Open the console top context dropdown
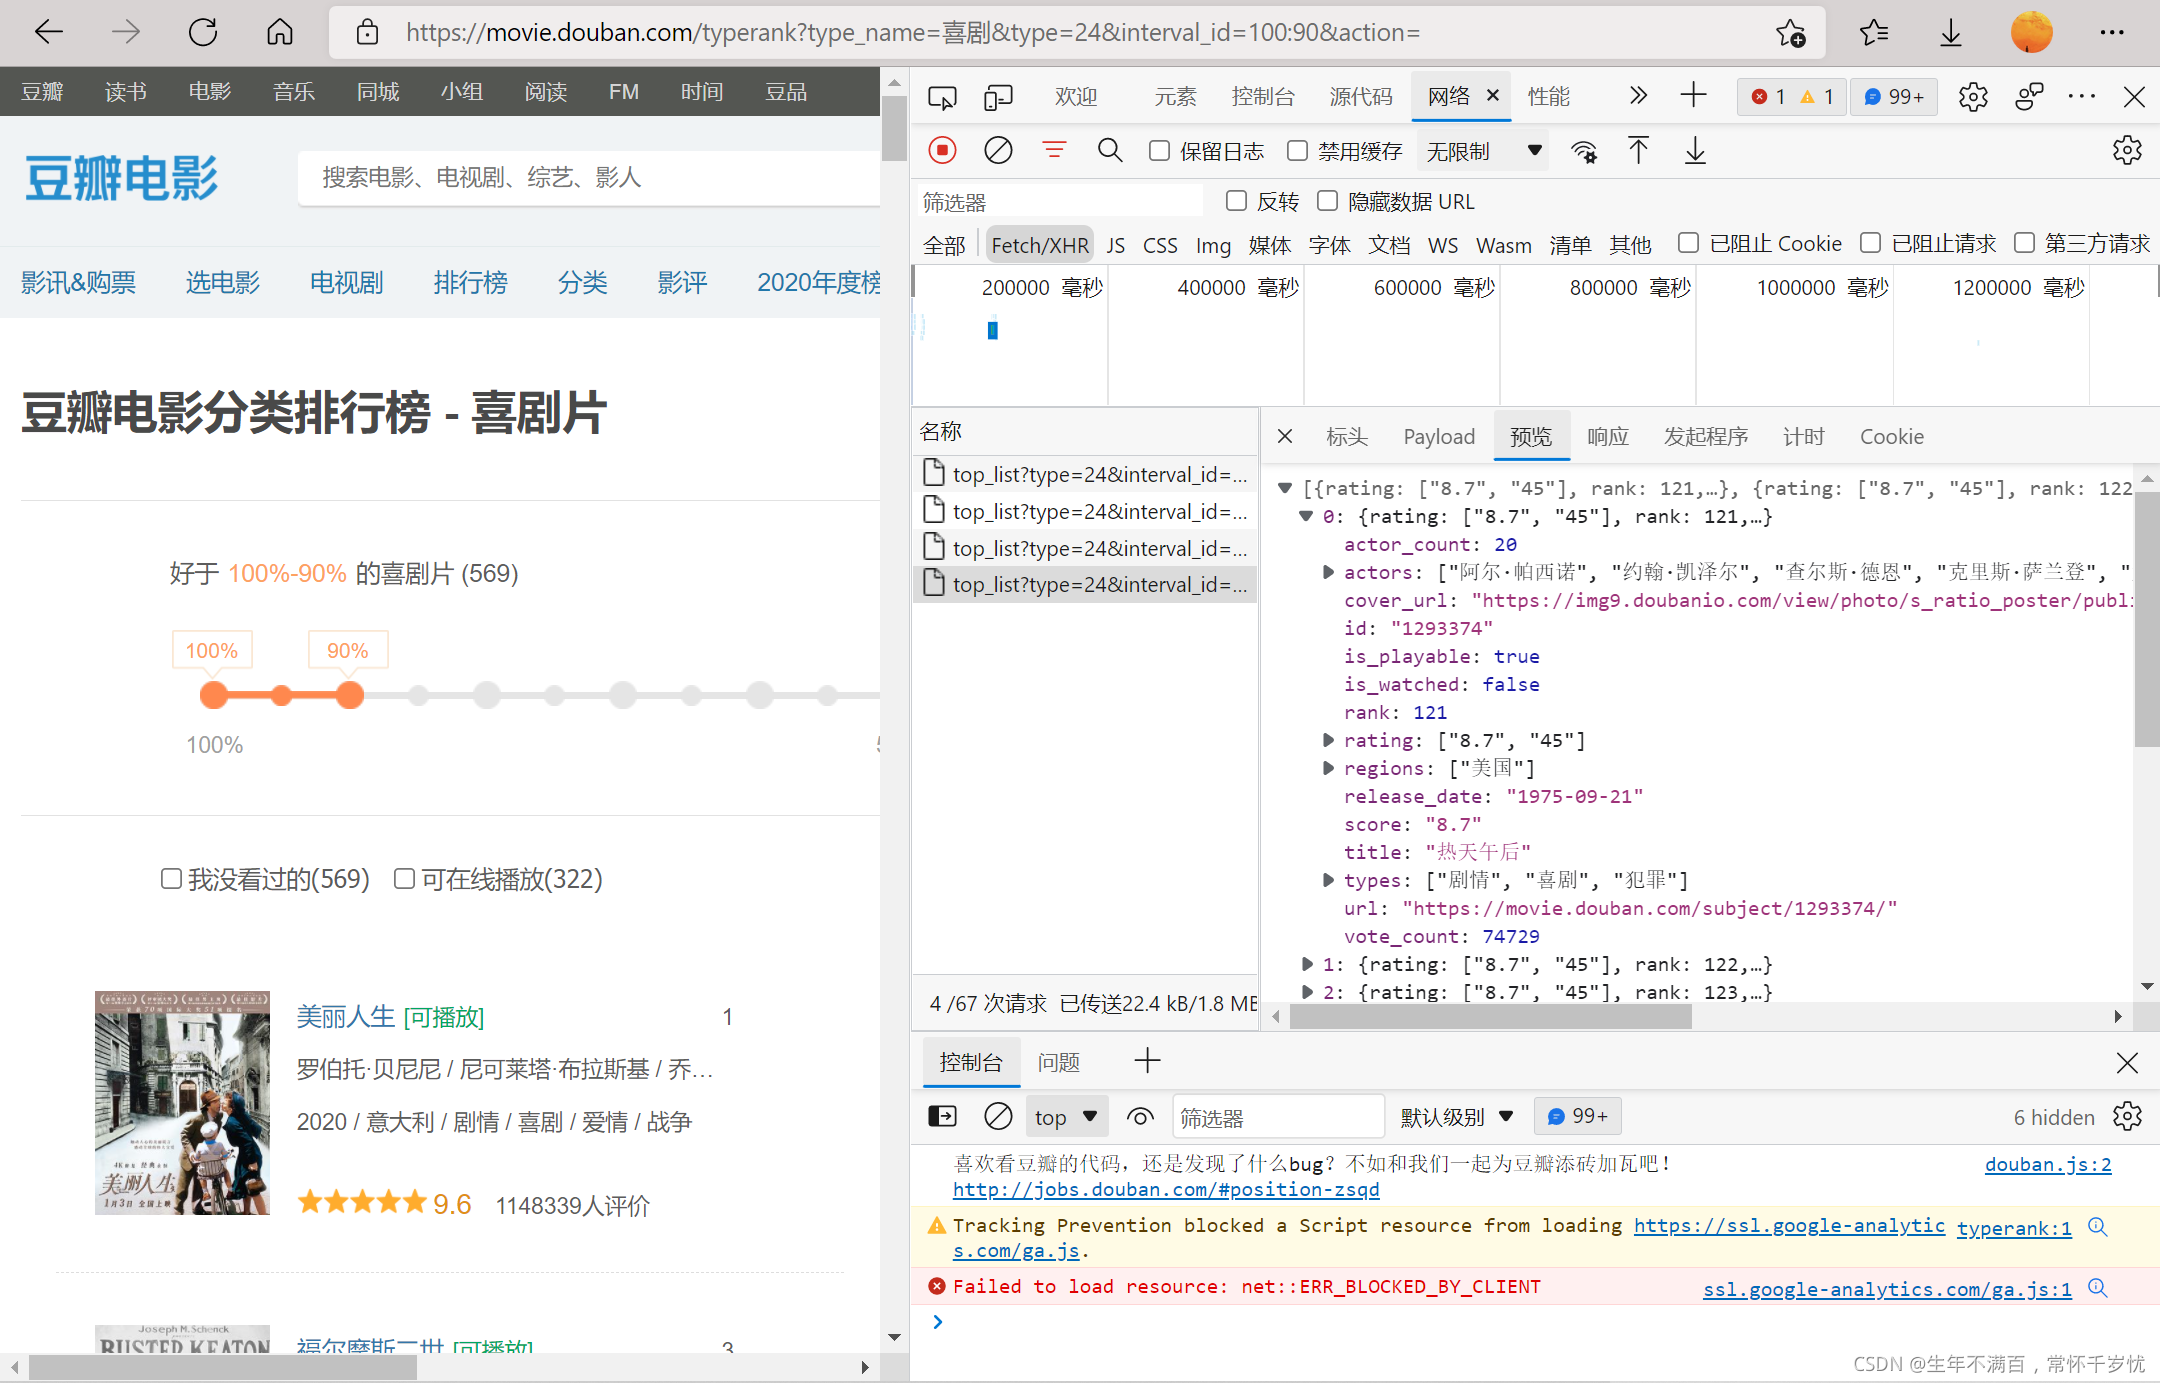 pyautogui.click(x=1066, y=1117)
